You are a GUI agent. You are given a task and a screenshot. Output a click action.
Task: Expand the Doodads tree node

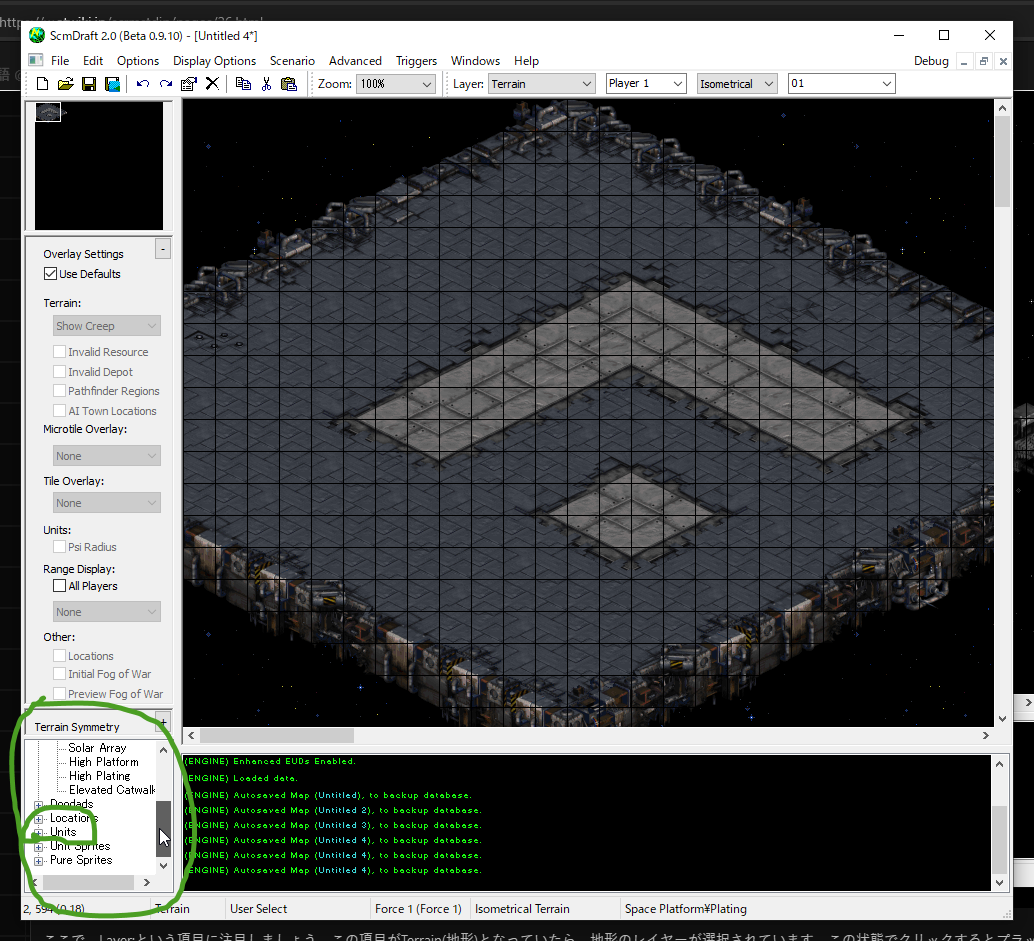pyautogui.click(x=39, y=805)
